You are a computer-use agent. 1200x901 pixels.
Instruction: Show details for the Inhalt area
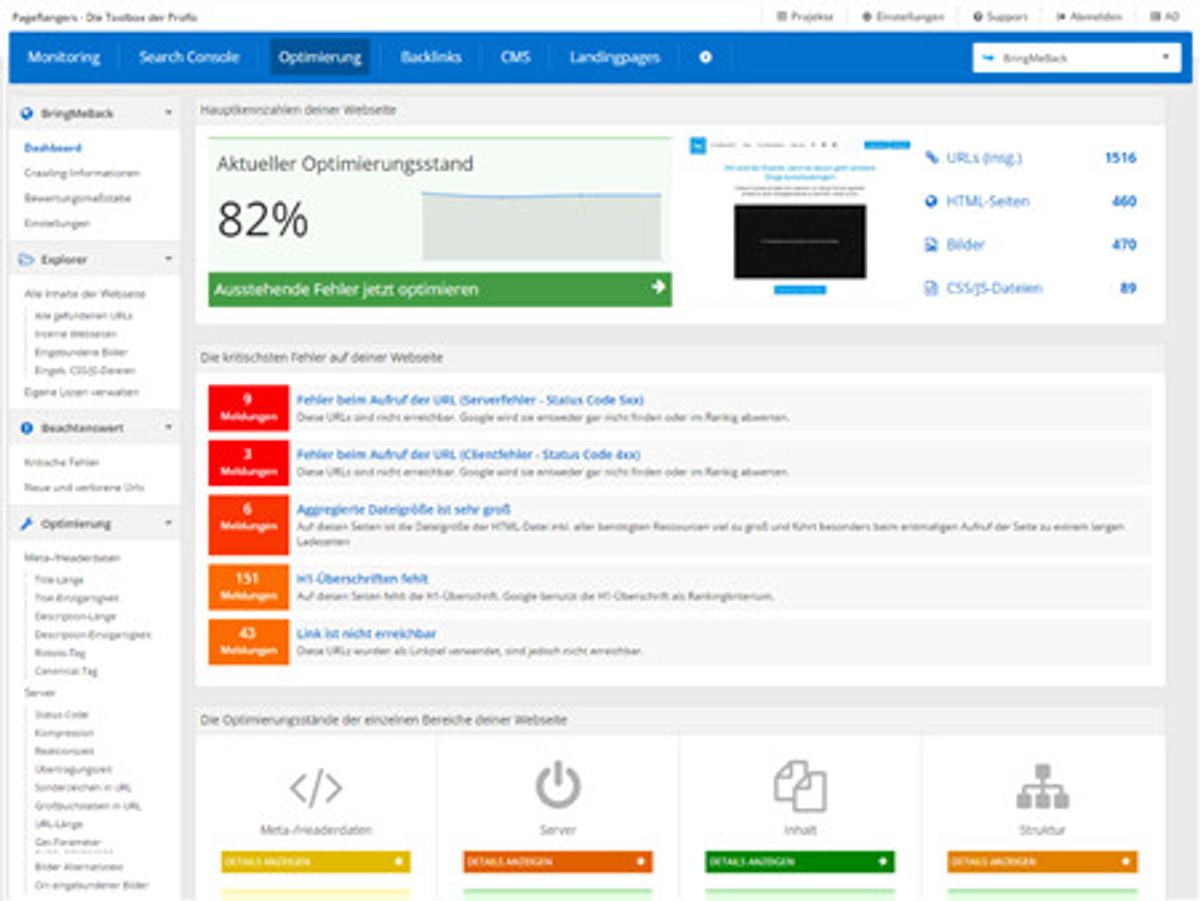[800, 861]
